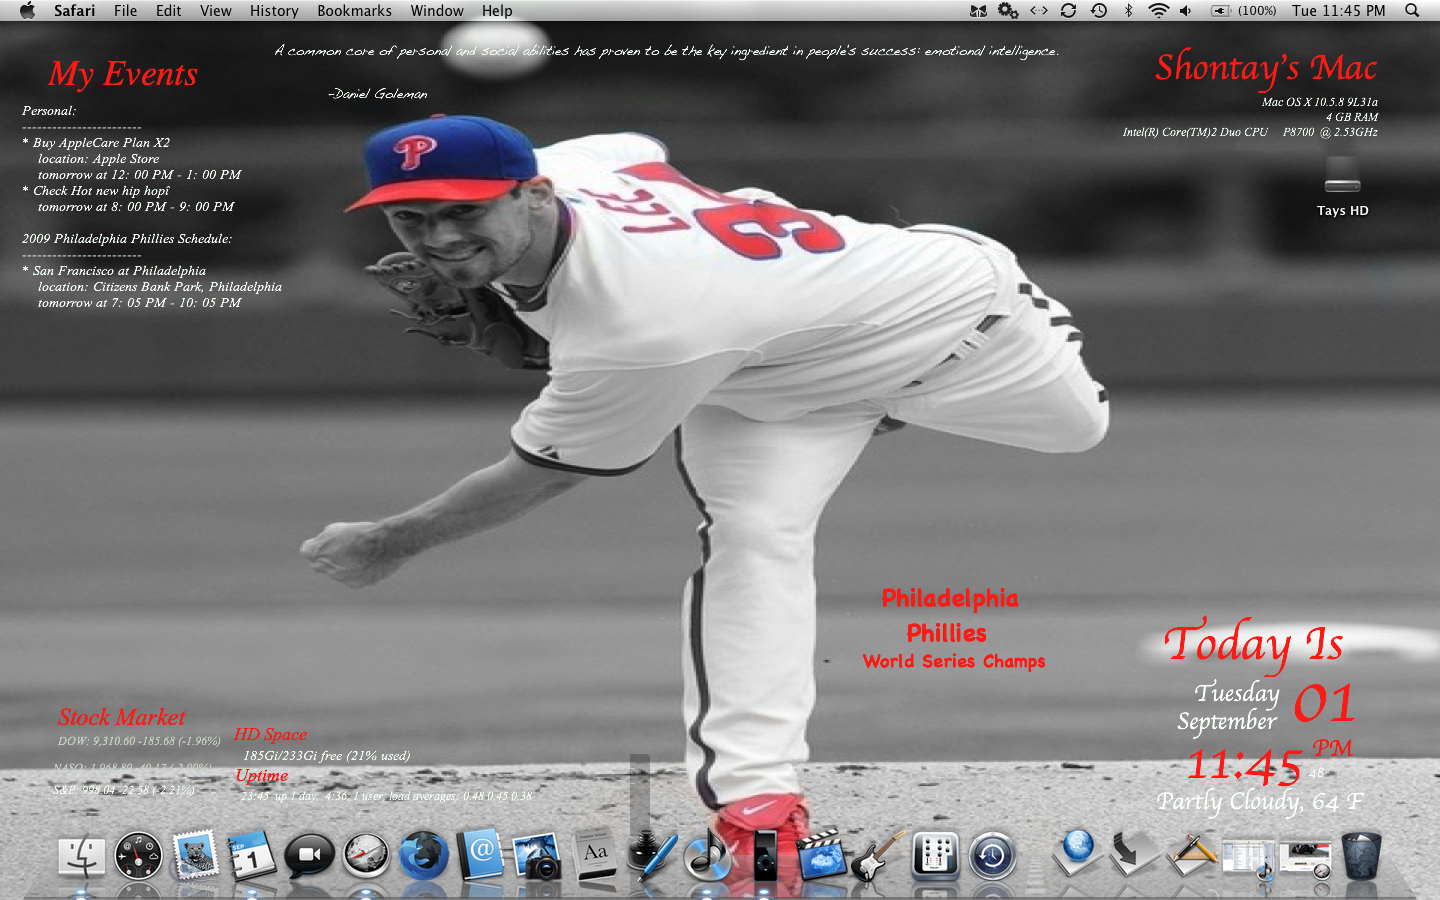1440x900 pixels.
Task: Click keypad remote app icon in Dock
Action: (936, 857)
